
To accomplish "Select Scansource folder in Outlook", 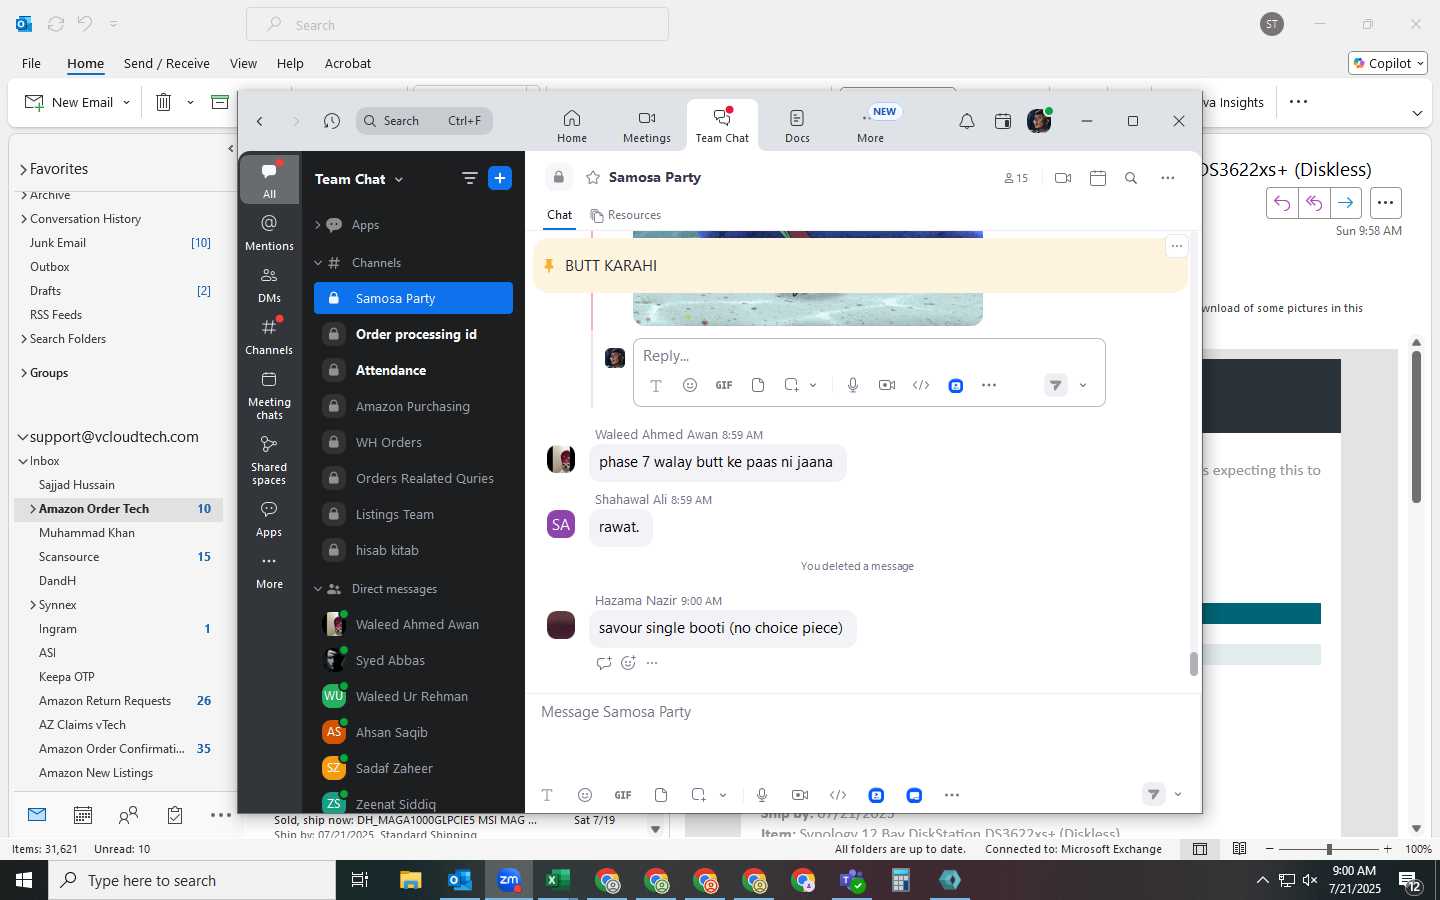I will click(69, 557).
